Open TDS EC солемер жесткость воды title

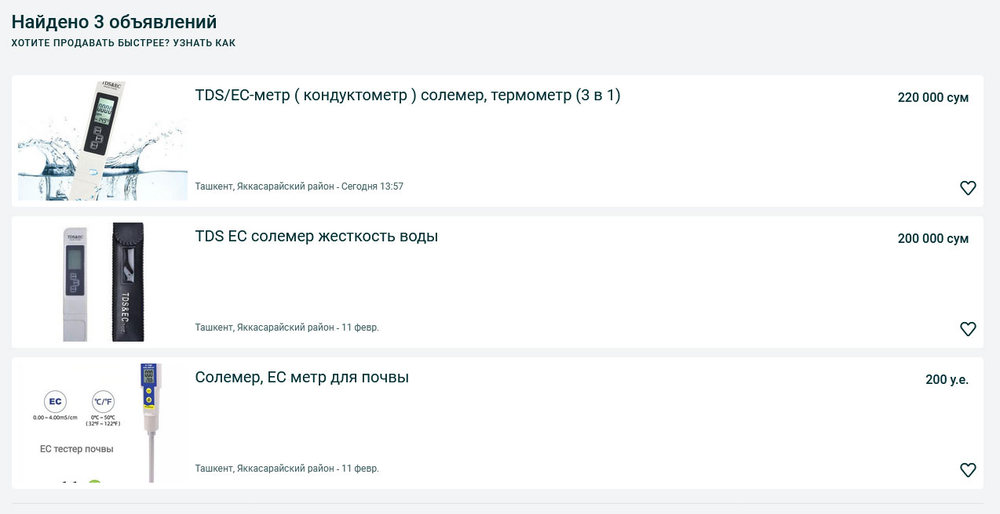tap(316, 237)
